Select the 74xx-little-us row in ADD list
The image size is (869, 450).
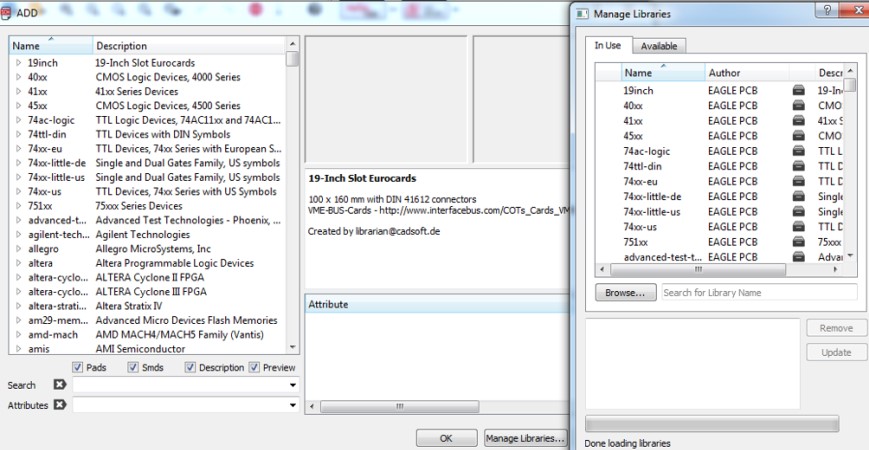coord(148,177)
